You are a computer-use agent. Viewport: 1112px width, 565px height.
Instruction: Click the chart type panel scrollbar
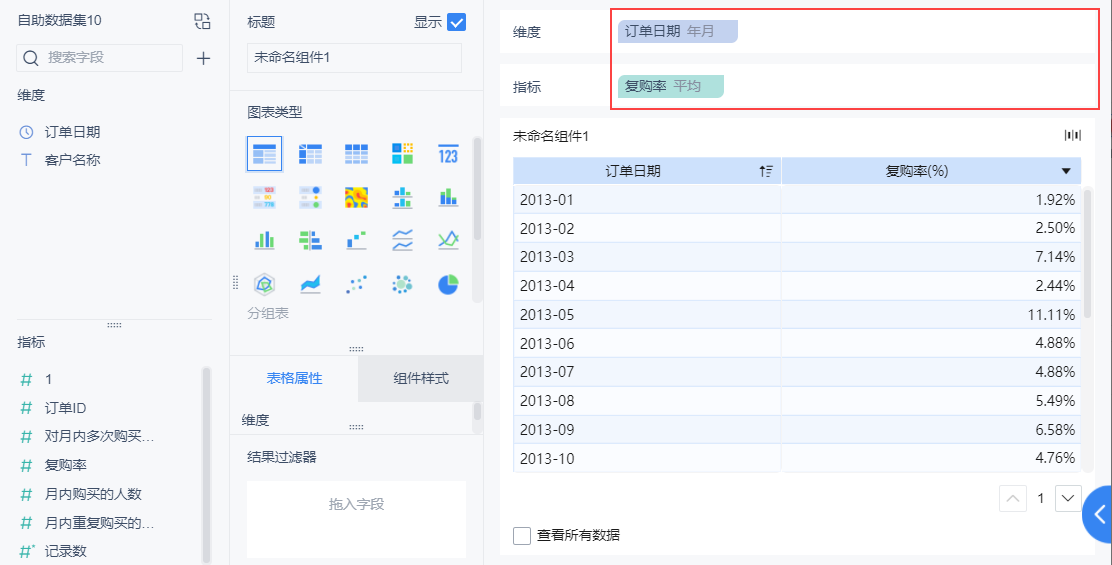click(x=477, y=188)
